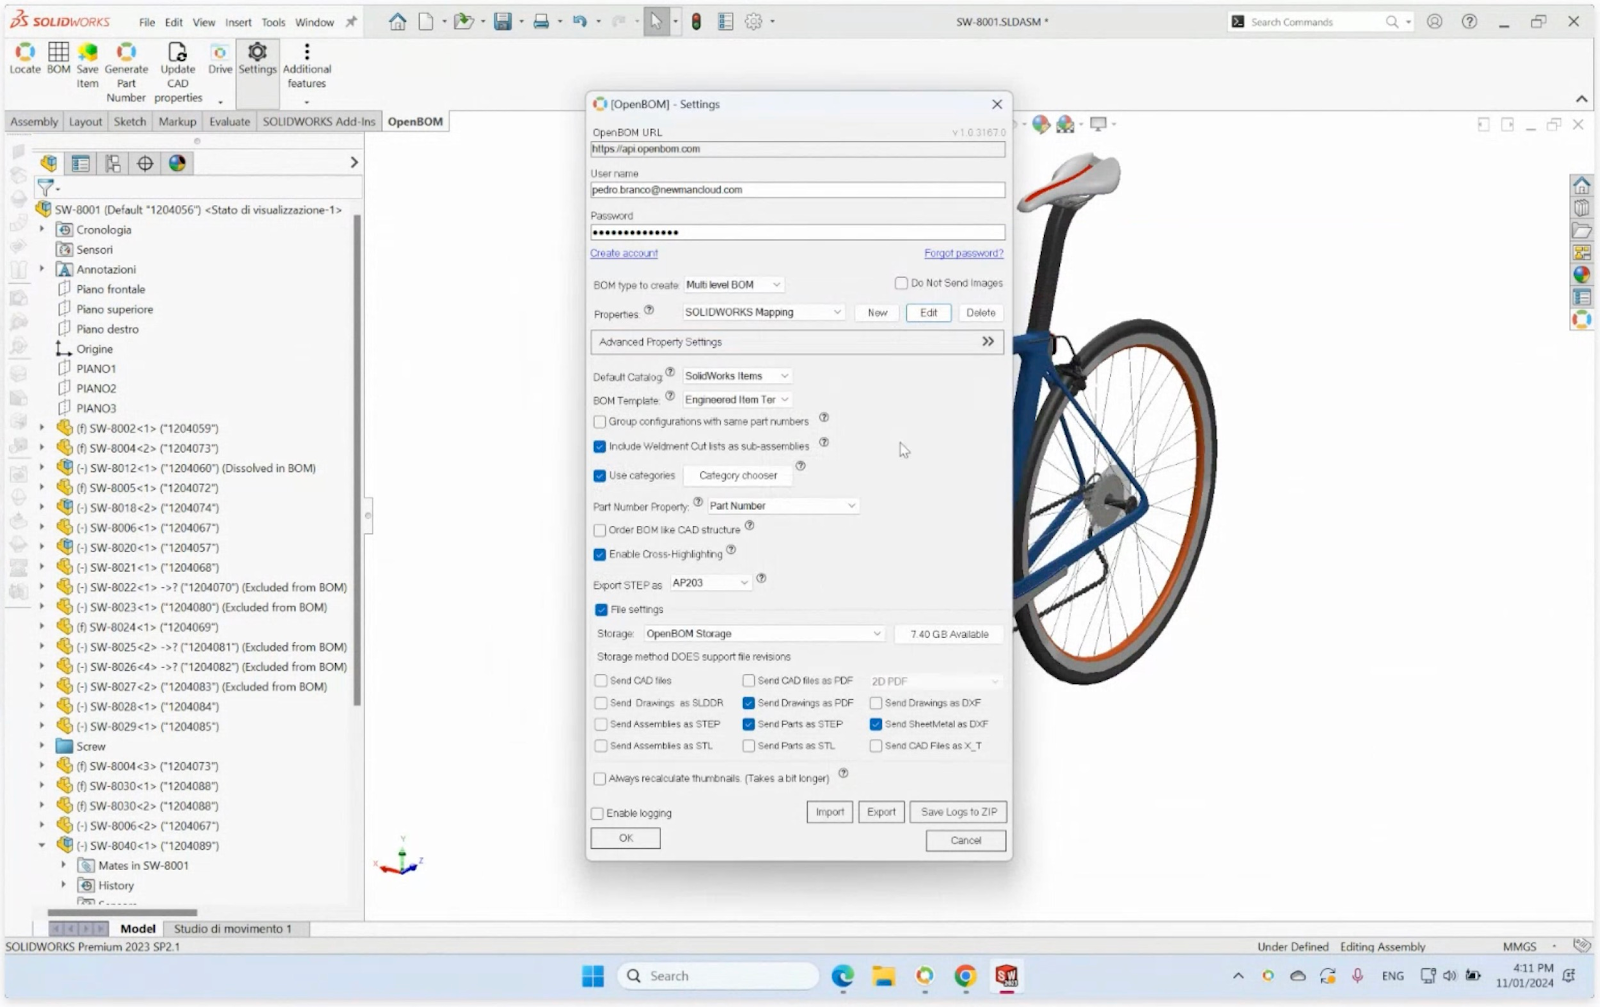Uncheck Send Drawings as PDF
The width and height of the screenshot is (1600, 1007).
[x=748, y=703]
